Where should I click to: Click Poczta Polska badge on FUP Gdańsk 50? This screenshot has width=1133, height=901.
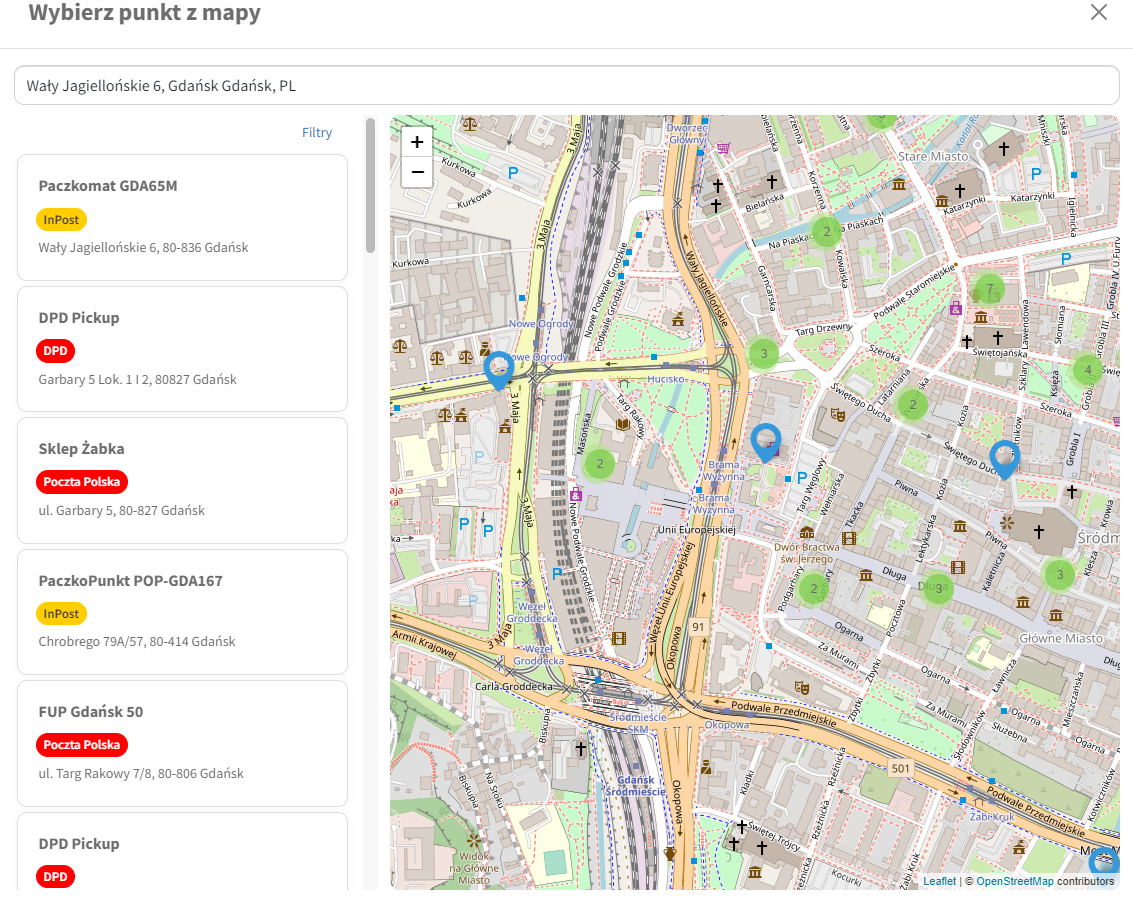82,745
